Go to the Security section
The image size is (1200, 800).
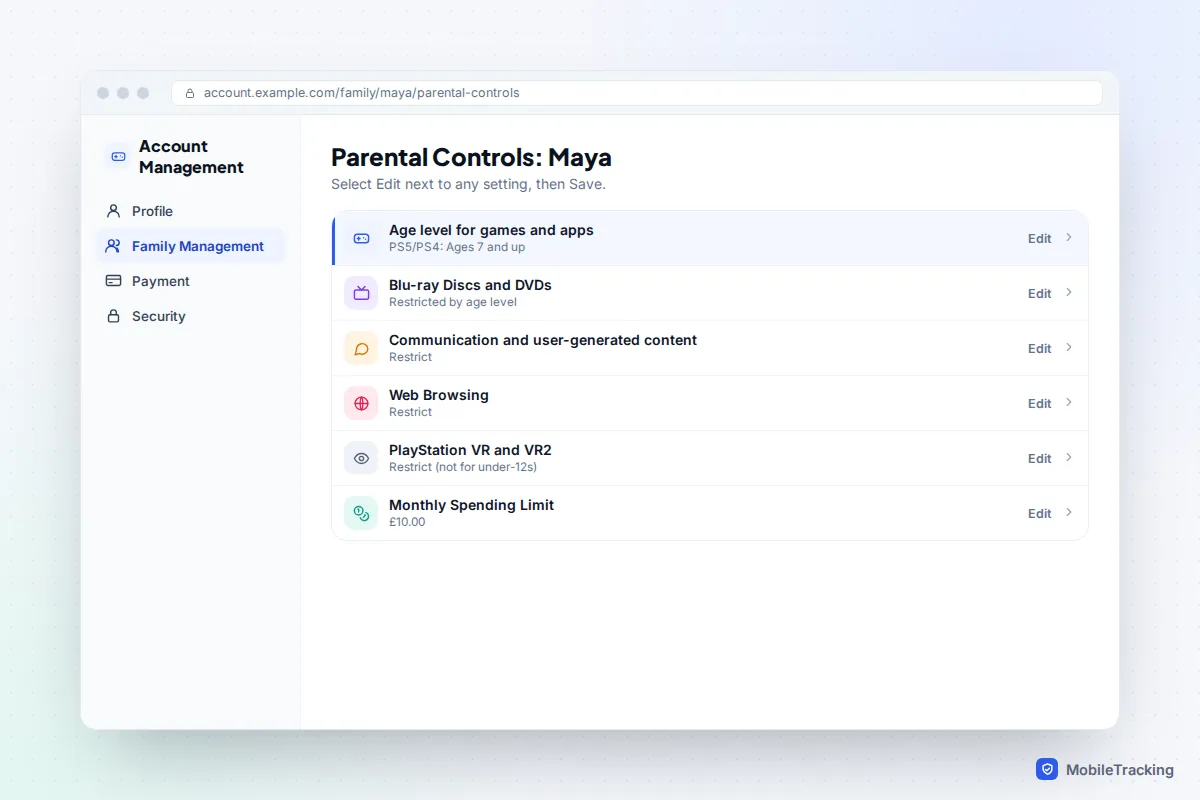tap(190, 316)
